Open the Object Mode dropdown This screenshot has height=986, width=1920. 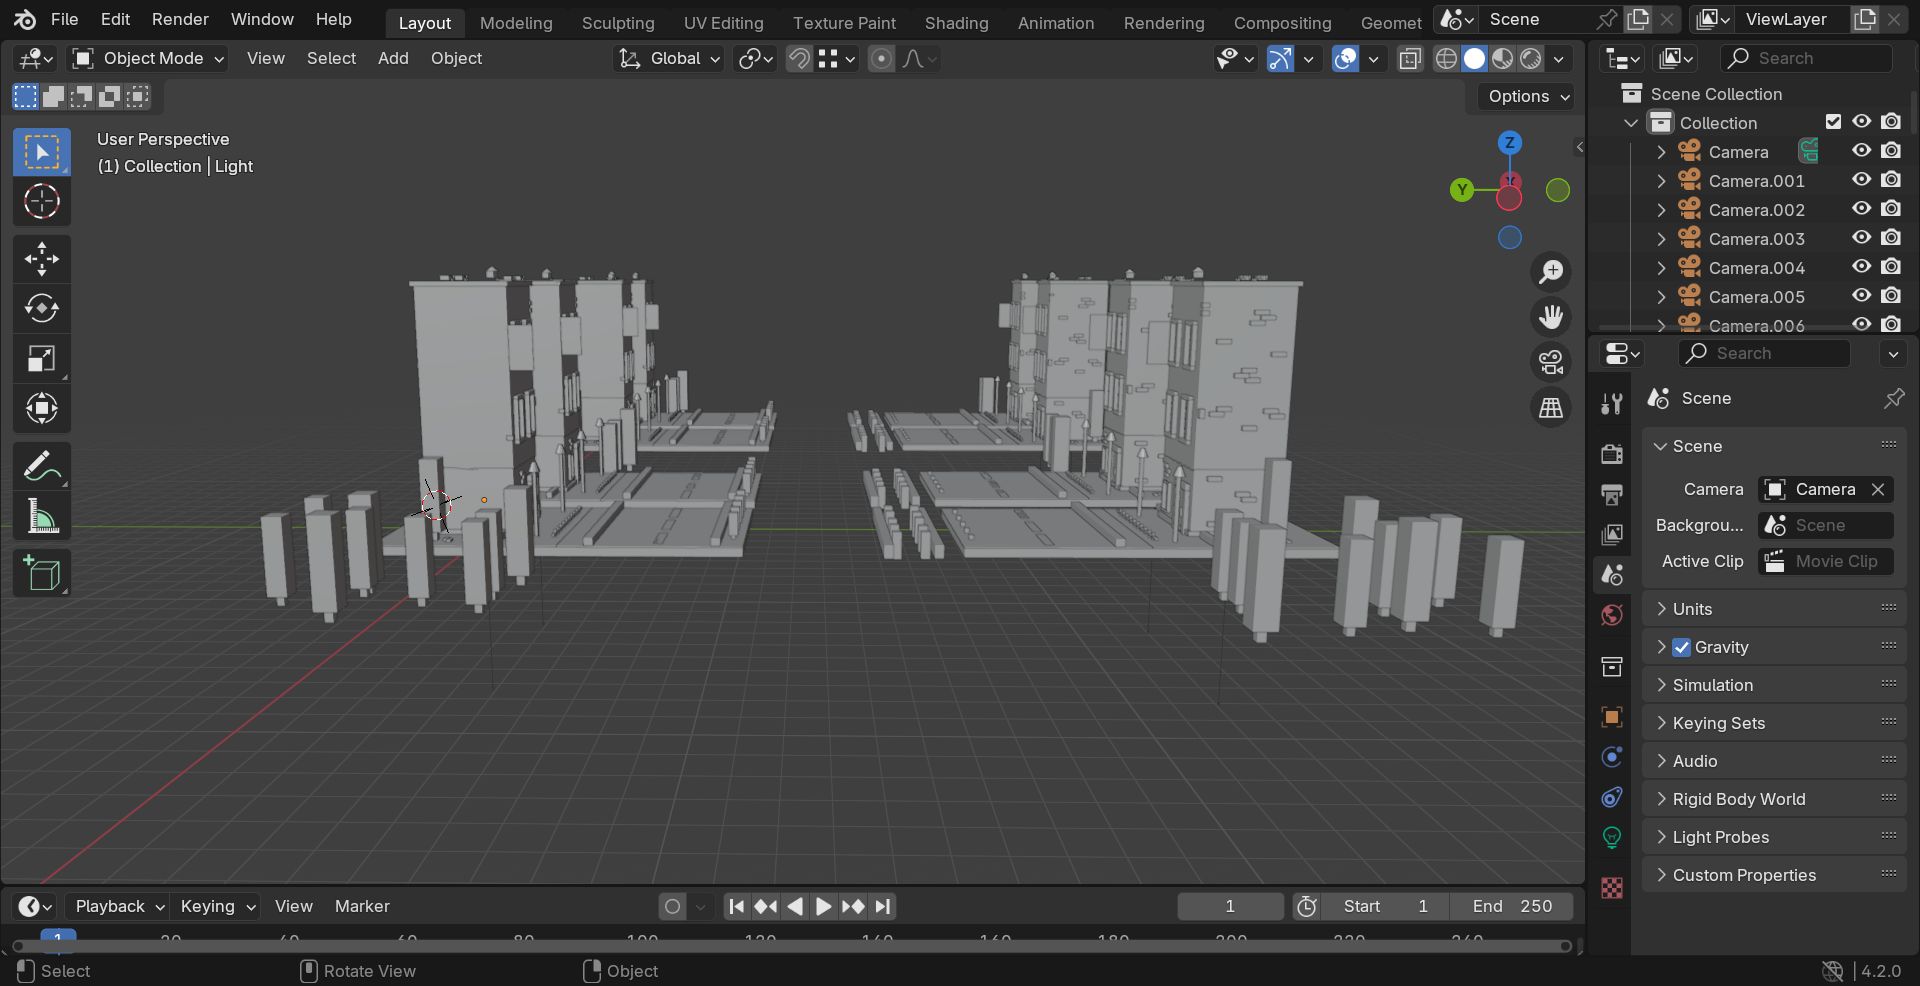[148, 58]
